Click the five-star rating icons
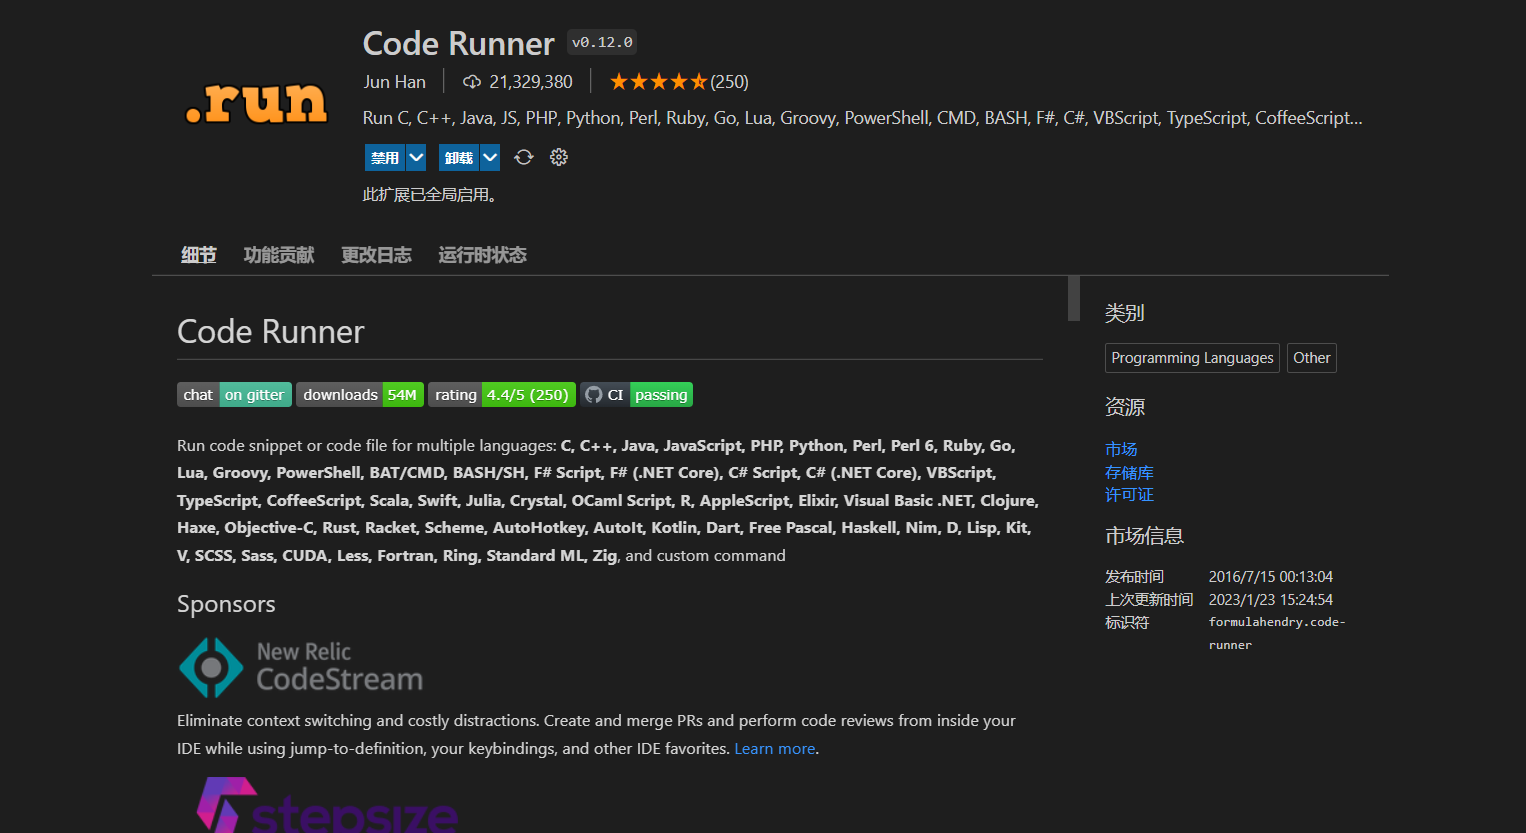The height and width of the screenshot is (833, 1526). (658, 82)
